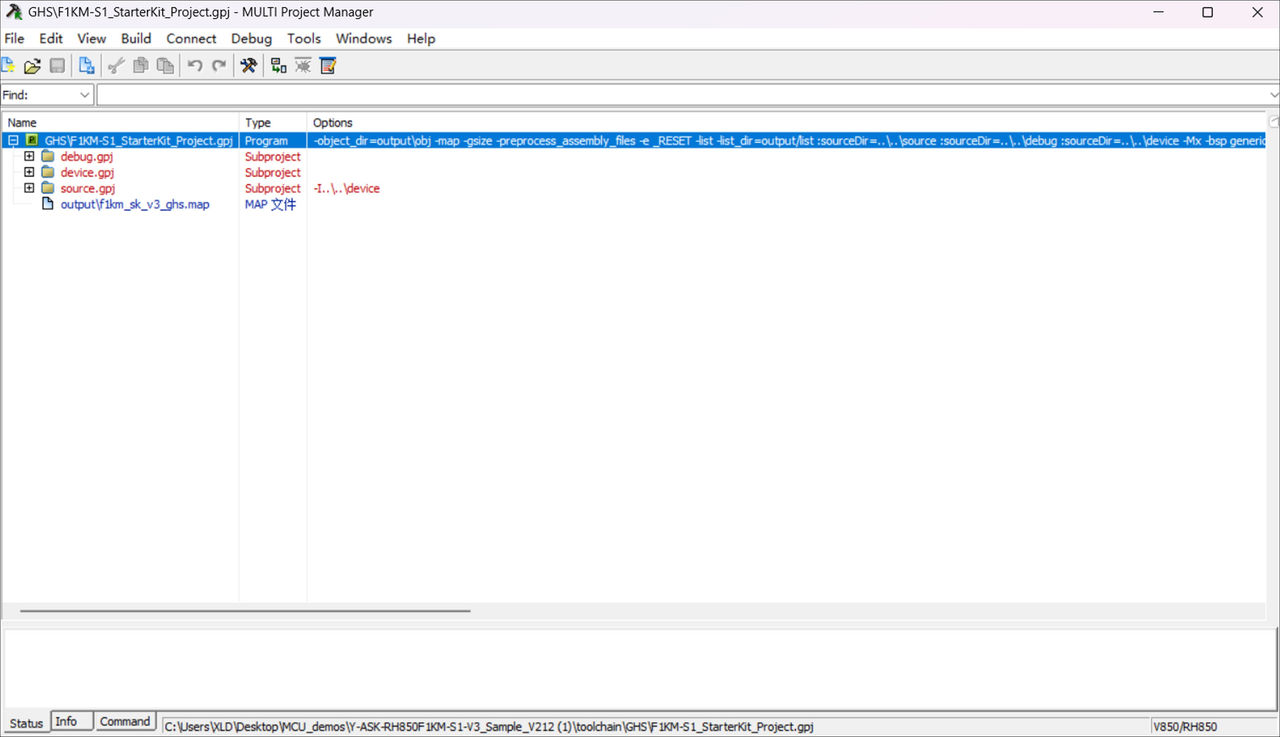Viewport: 1280px width, 737px height.
Task: Click the New Project toolbar icon
Action: point(7,66)
